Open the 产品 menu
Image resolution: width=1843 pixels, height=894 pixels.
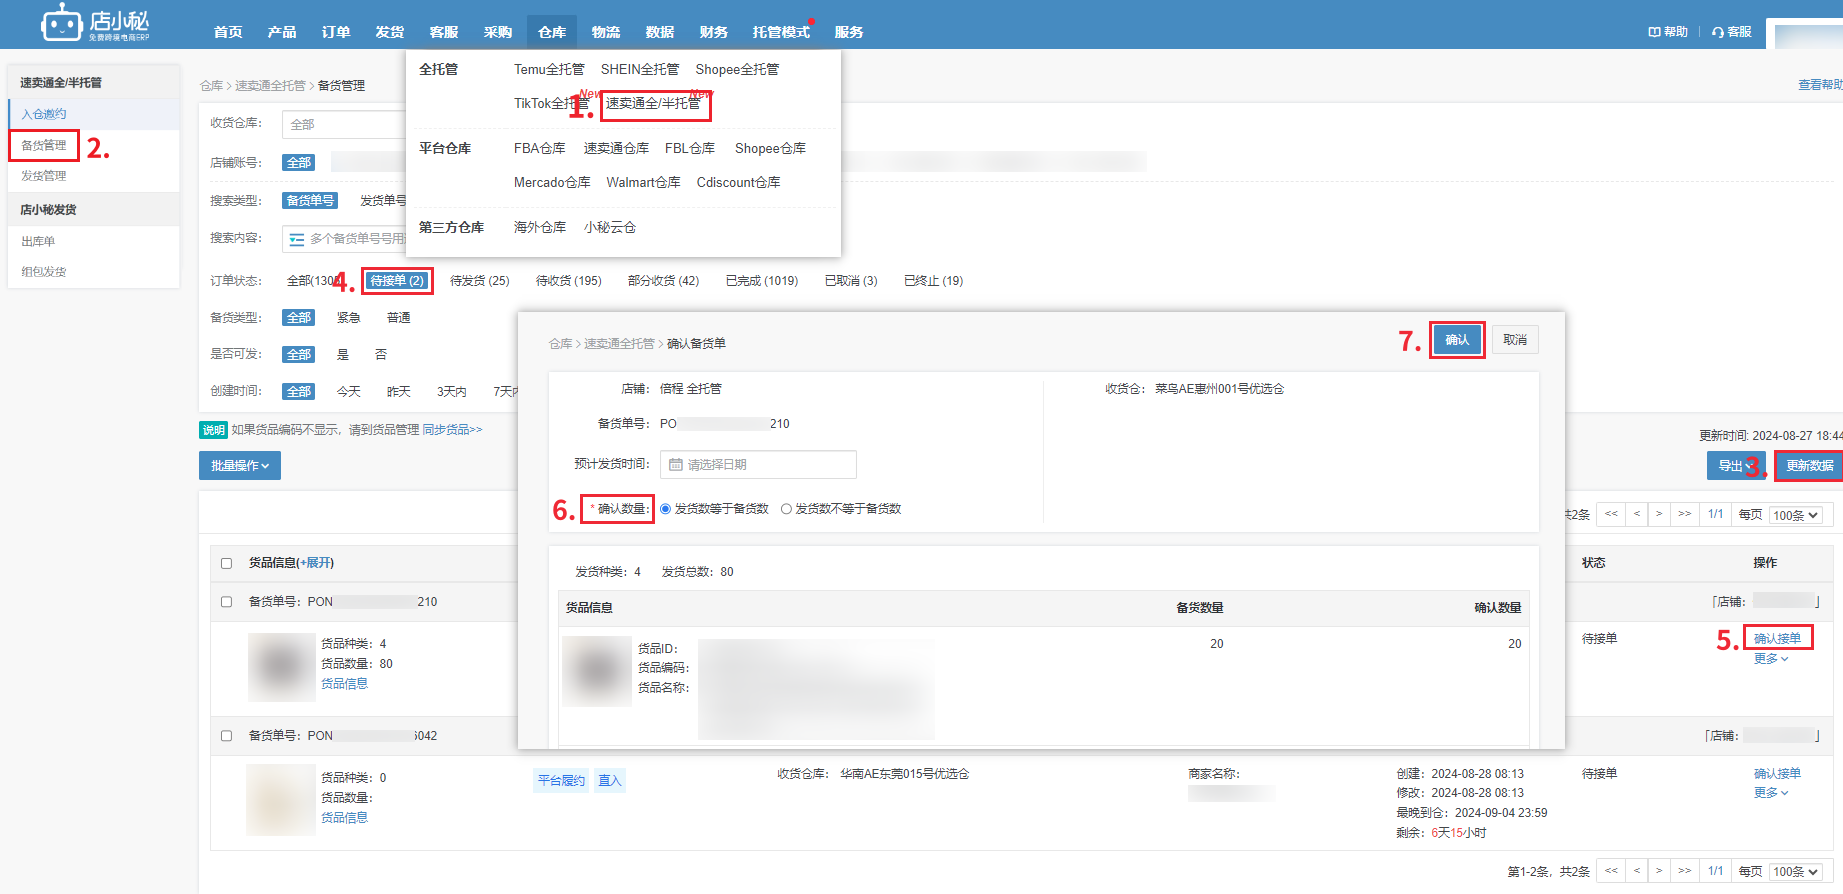(282, 32)
